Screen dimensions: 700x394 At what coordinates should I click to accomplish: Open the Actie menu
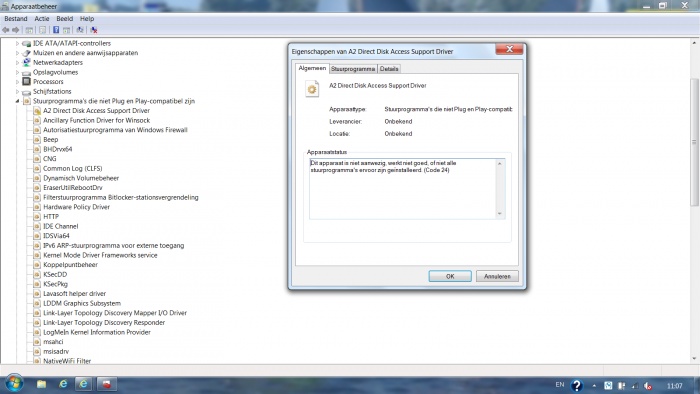pos(42,19)
